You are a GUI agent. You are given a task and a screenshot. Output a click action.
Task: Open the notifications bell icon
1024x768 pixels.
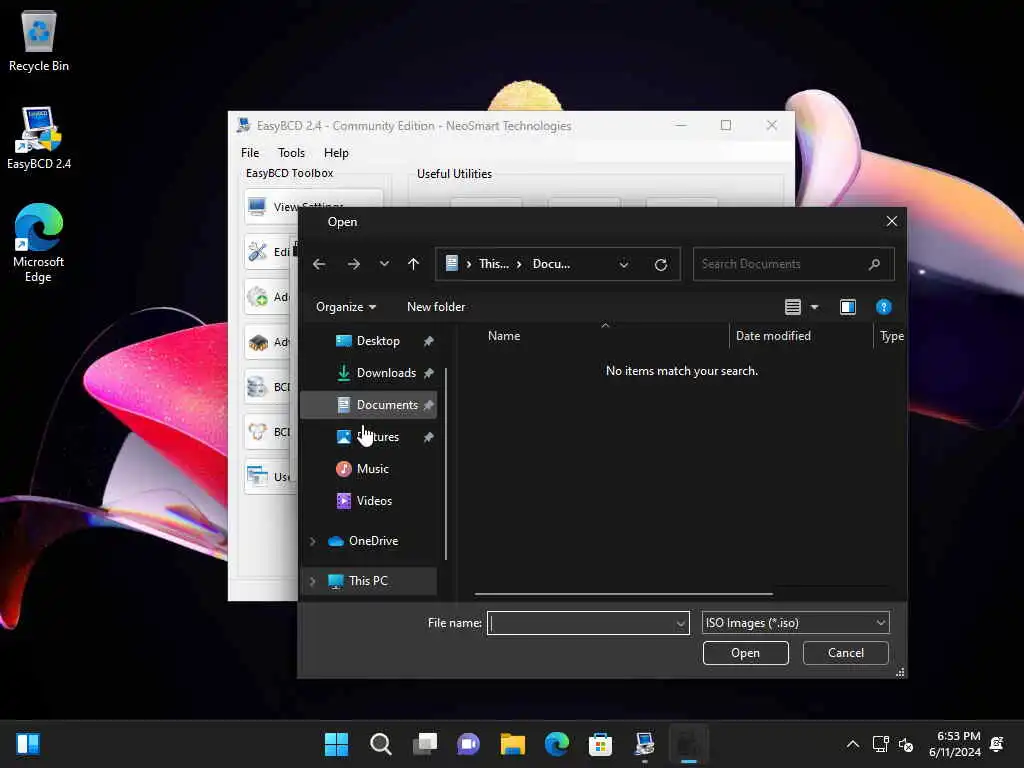point(997,744)
